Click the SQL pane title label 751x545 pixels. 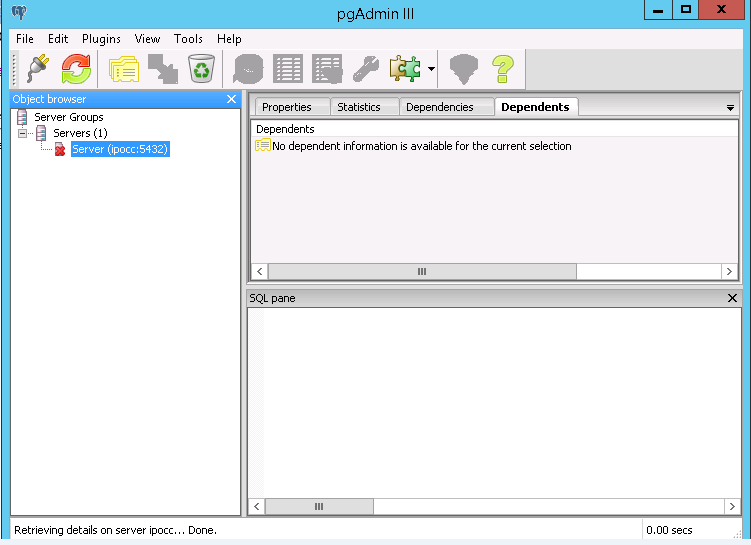[x=272, y=298]
